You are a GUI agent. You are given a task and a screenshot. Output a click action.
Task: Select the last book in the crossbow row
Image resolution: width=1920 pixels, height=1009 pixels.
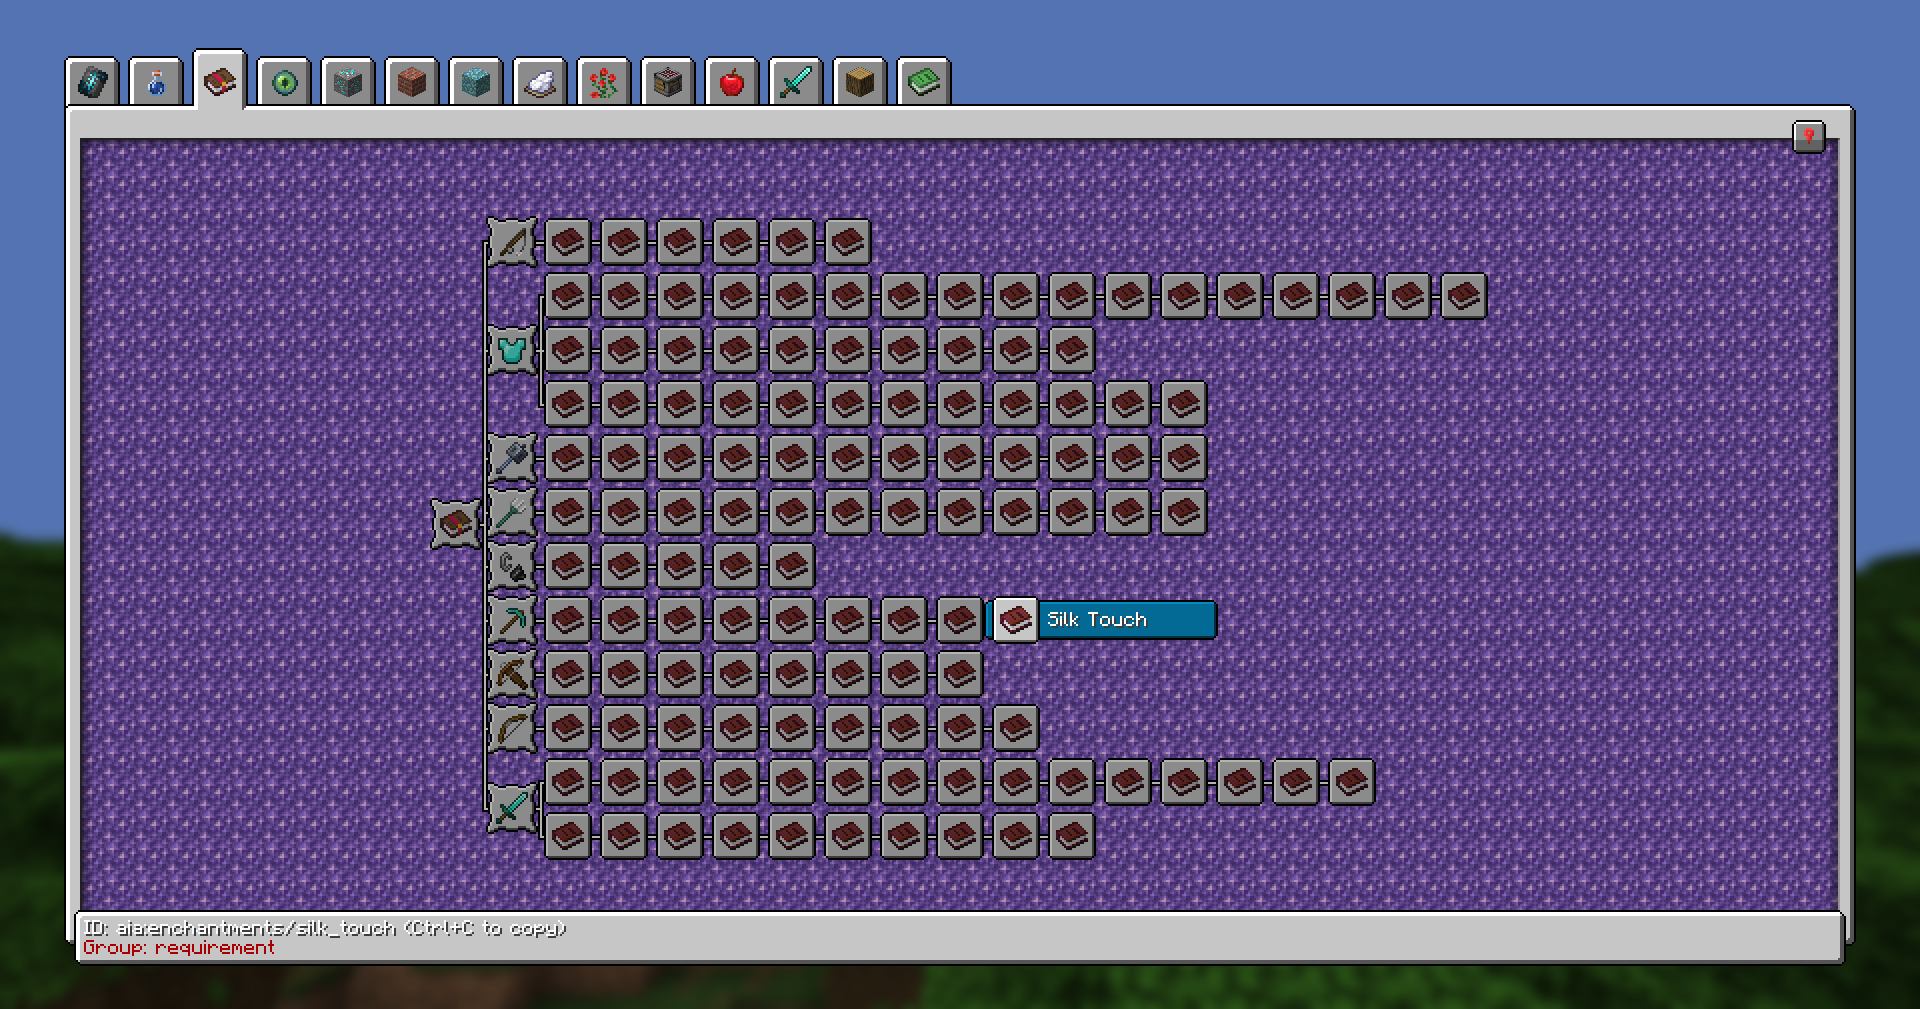click(960, 674)
